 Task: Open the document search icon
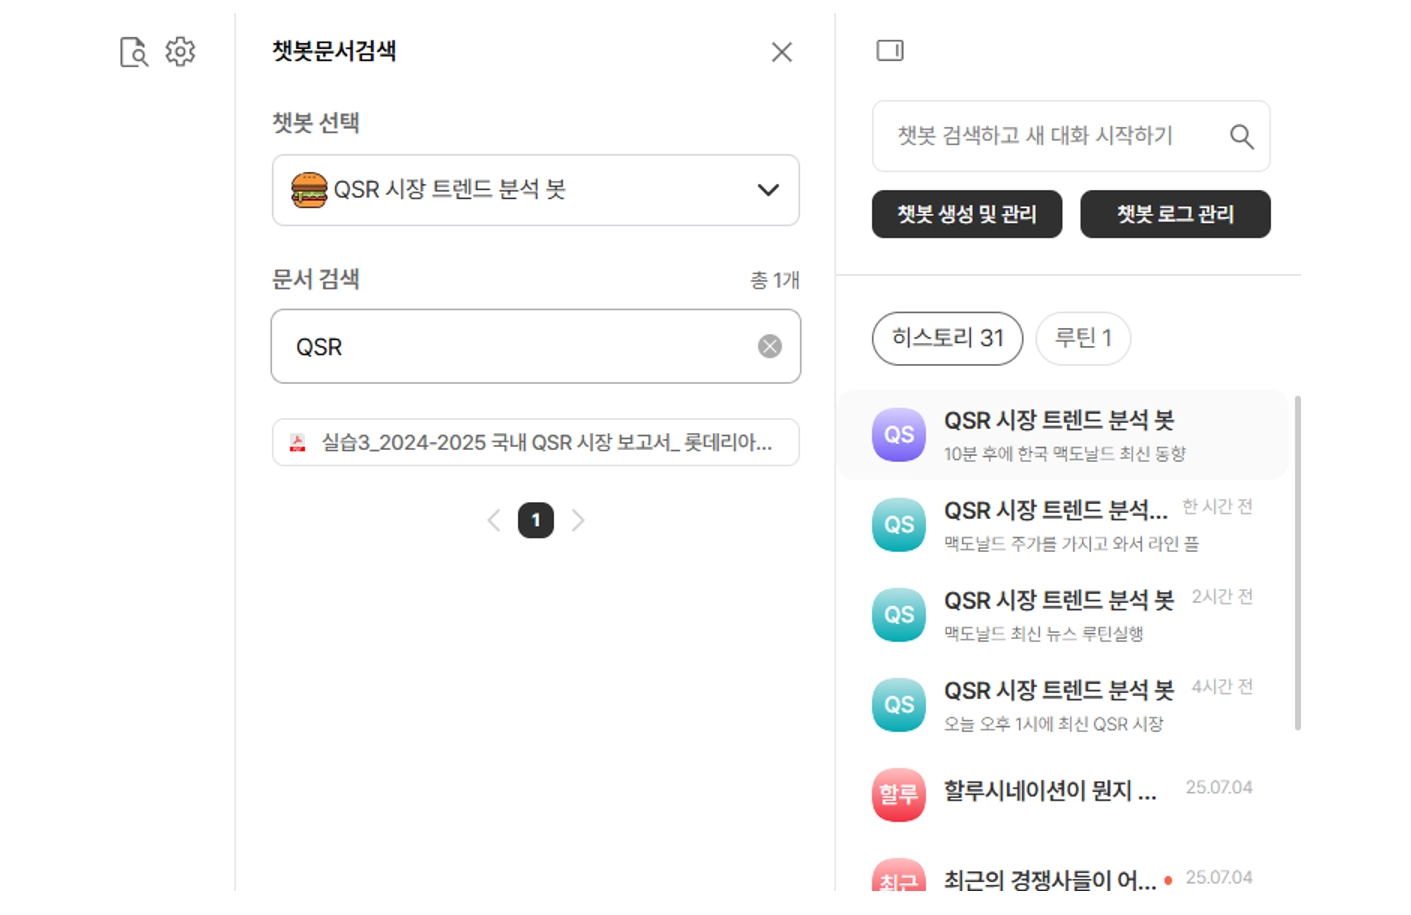pyautogui.click(x=133, y=52)
